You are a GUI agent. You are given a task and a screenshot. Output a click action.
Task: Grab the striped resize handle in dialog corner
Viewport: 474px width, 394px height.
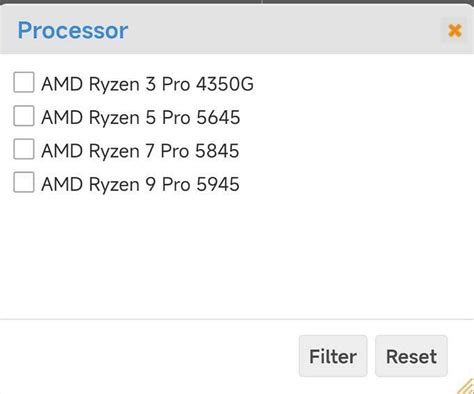coord(466,387)
